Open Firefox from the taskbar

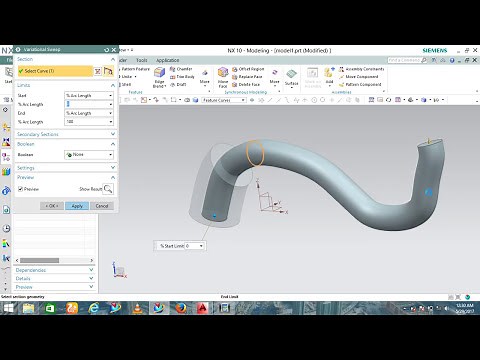pyautogui.click(x=181, y=308)
